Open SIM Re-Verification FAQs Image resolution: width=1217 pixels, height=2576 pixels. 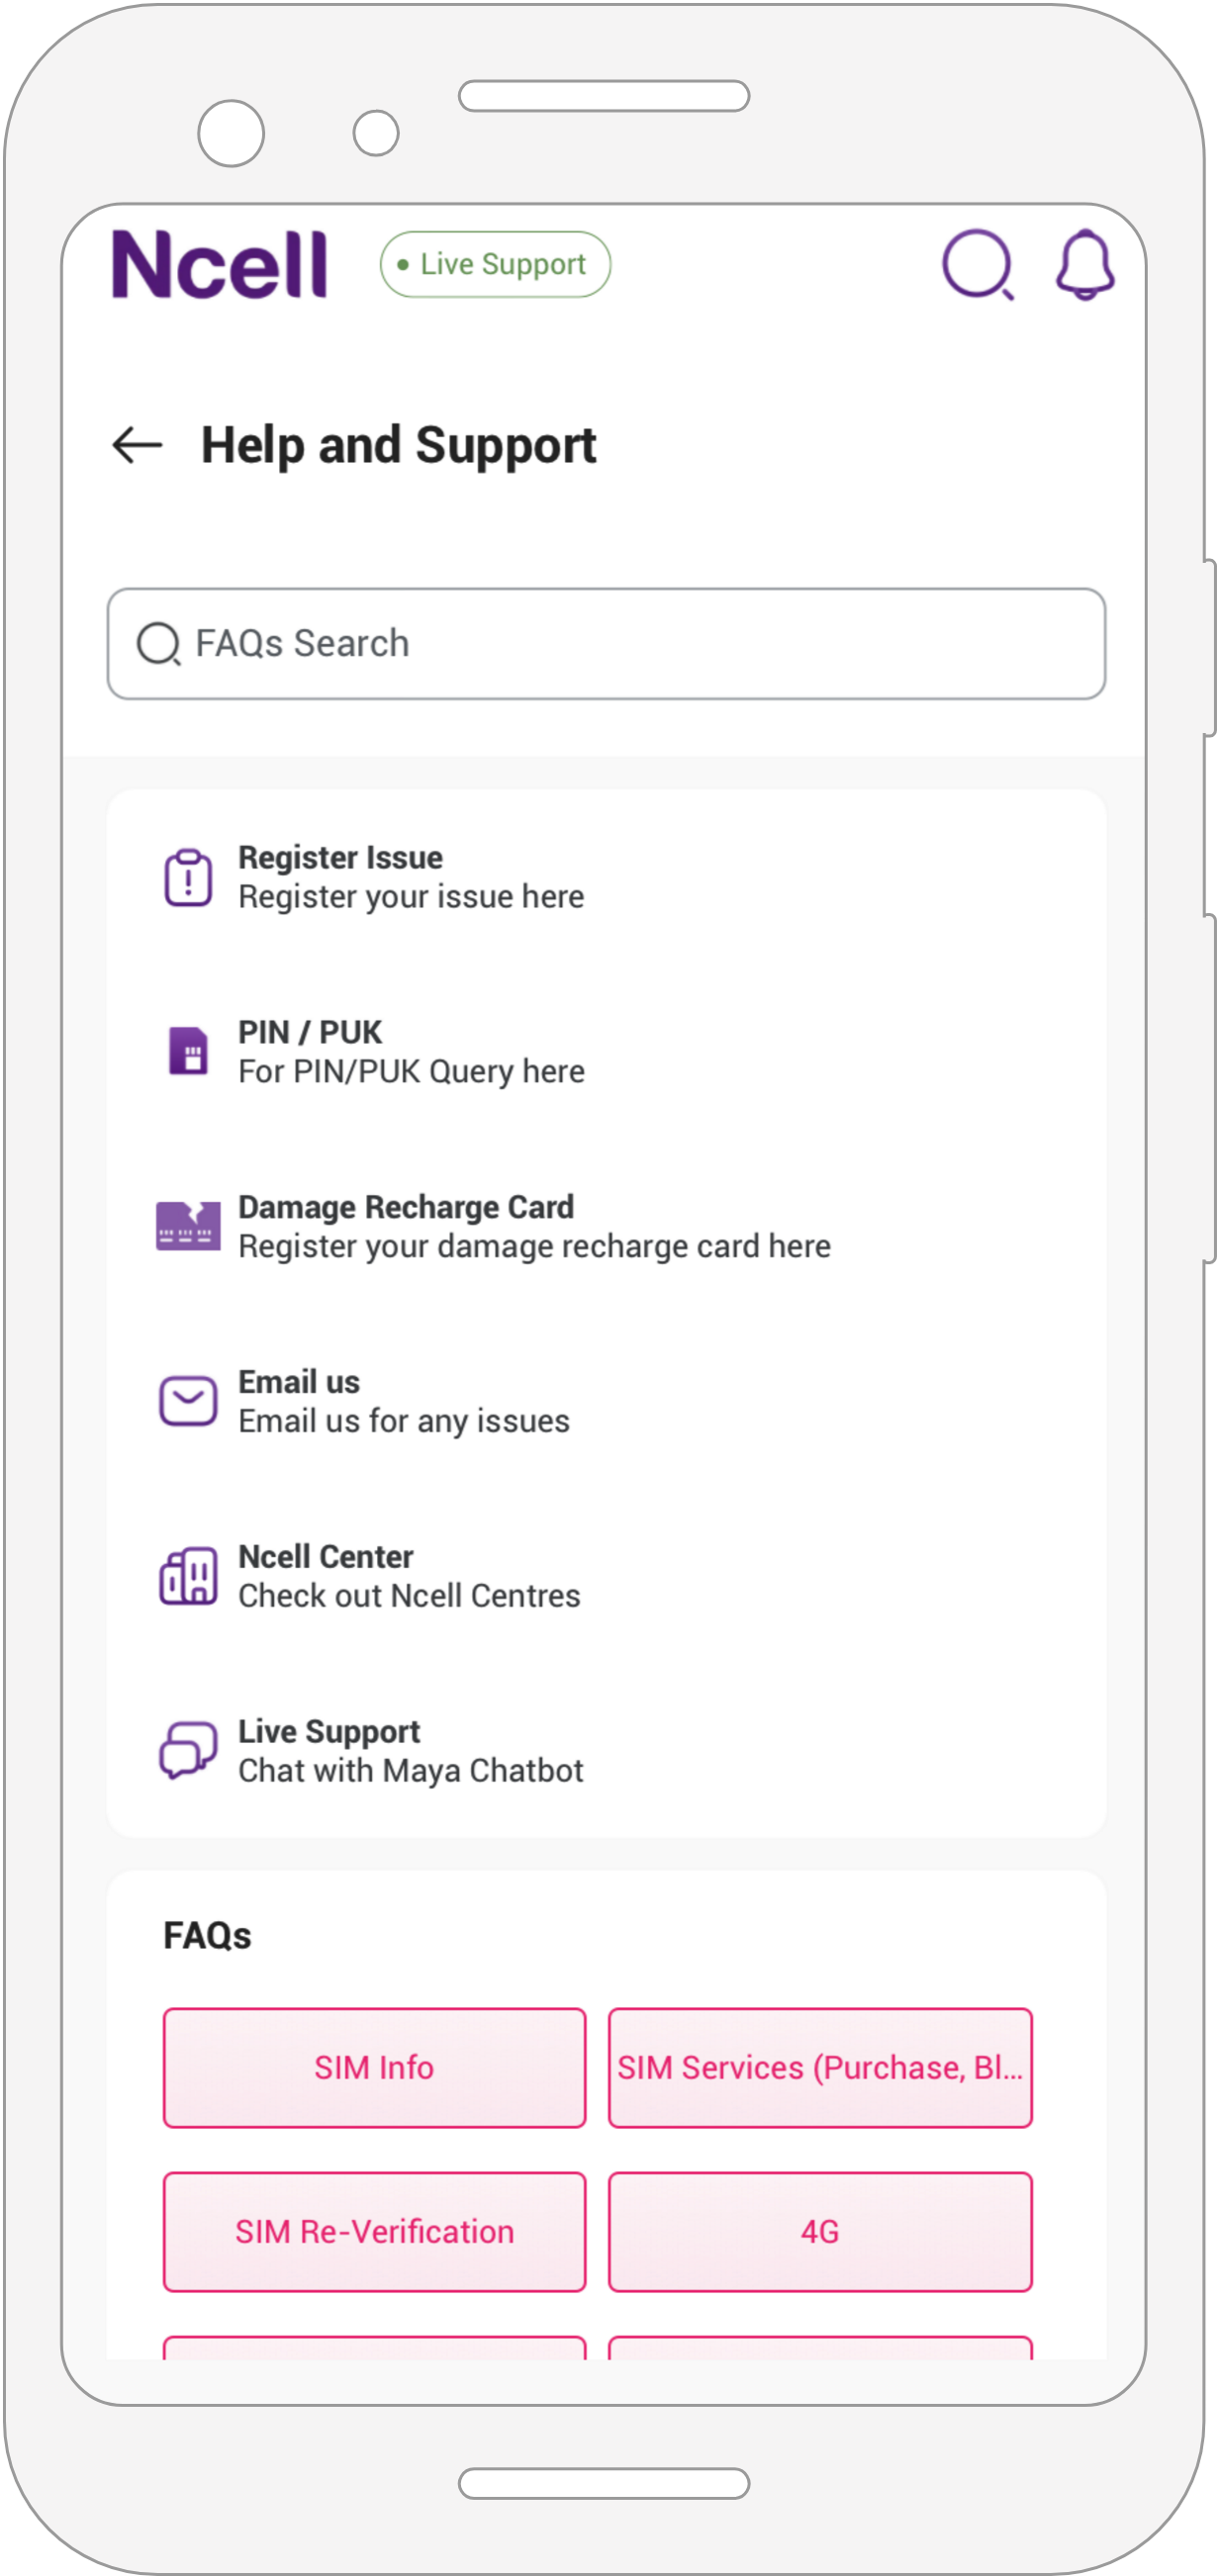point(374,2231)
